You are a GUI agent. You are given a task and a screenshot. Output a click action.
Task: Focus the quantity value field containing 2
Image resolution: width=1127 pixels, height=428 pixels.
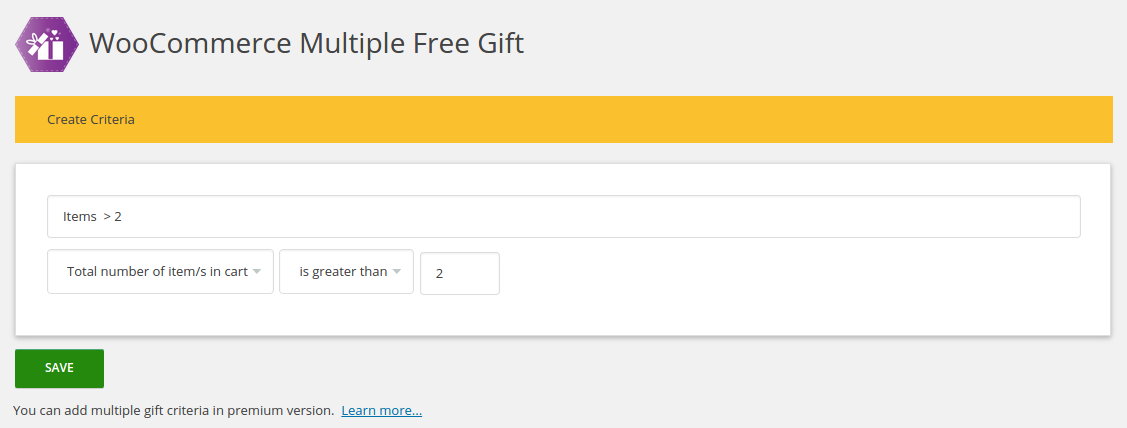459,274
